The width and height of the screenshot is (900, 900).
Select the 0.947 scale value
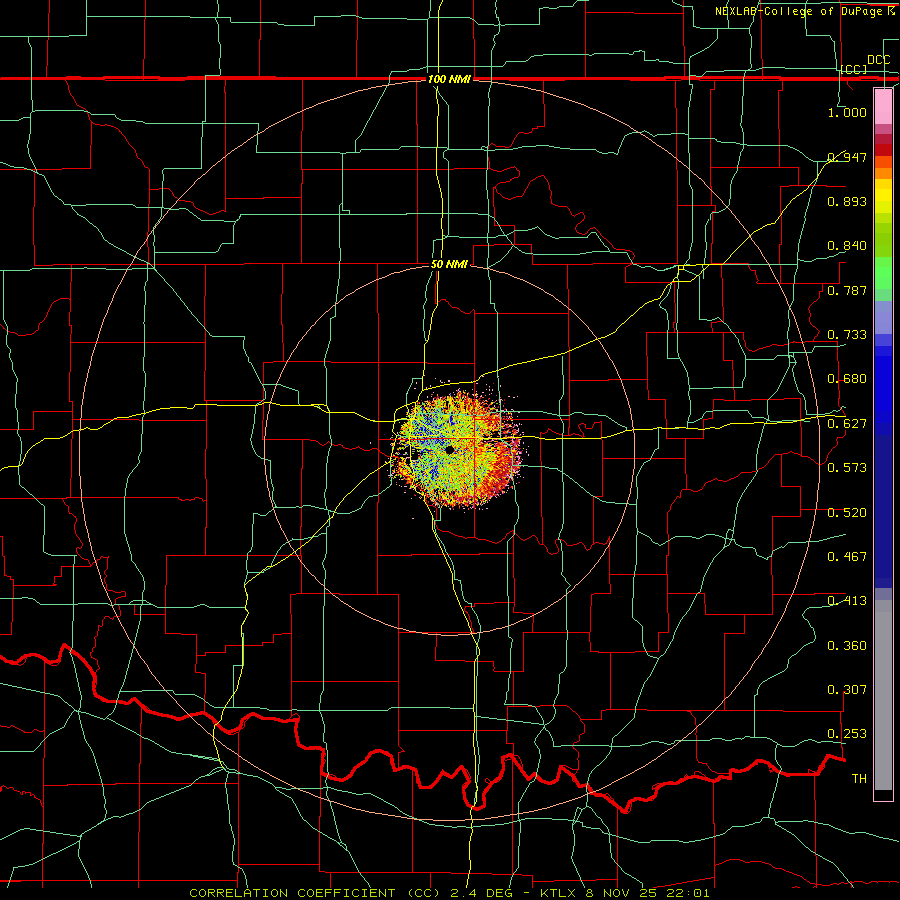tap(847, 157)
